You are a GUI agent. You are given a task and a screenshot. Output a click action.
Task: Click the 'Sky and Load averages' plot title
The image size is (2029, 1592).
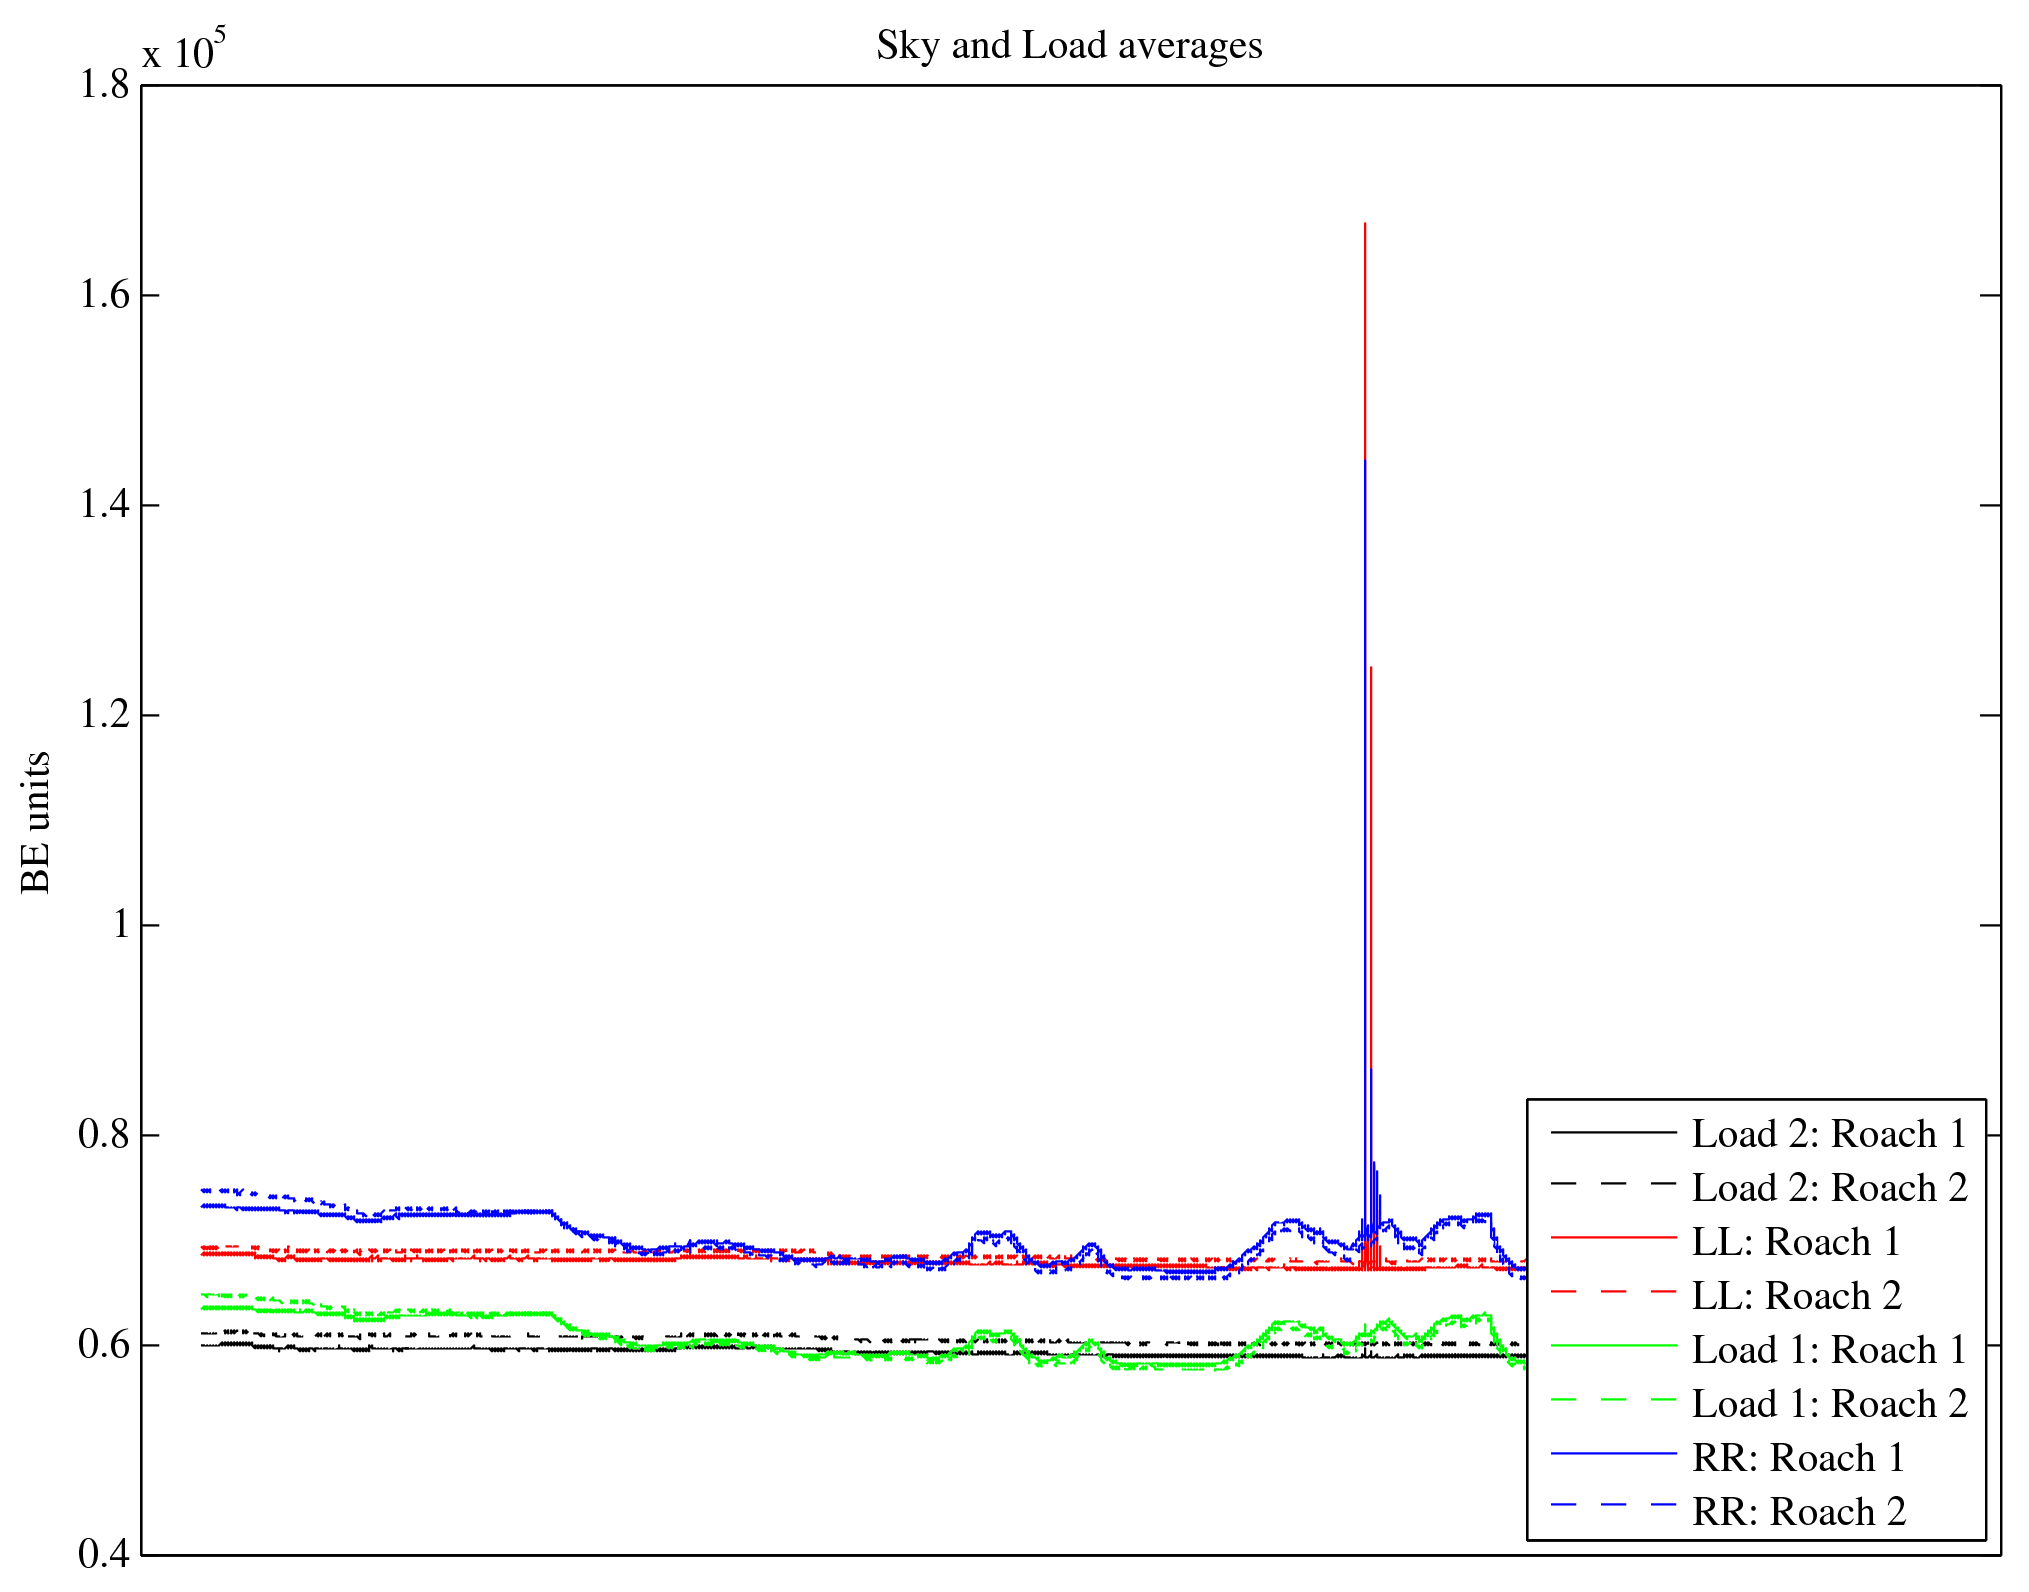coord(1069,46)
